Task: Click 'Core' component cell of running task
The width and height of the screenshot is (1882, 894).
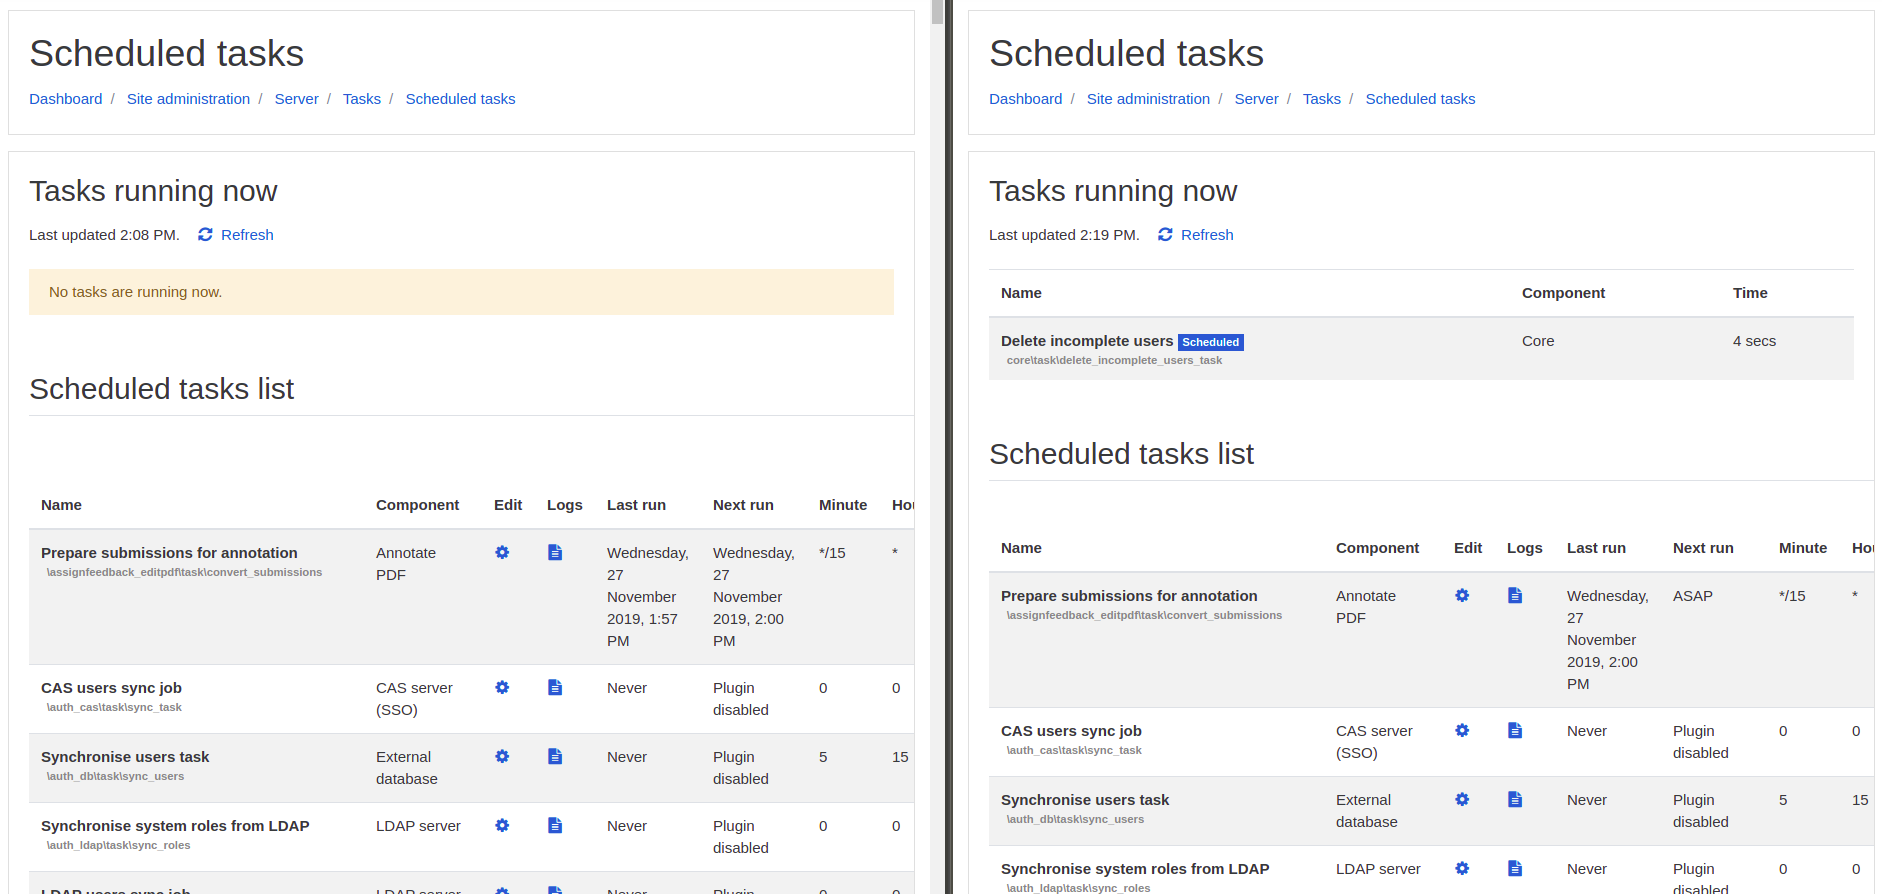Action: (1538, 341)
